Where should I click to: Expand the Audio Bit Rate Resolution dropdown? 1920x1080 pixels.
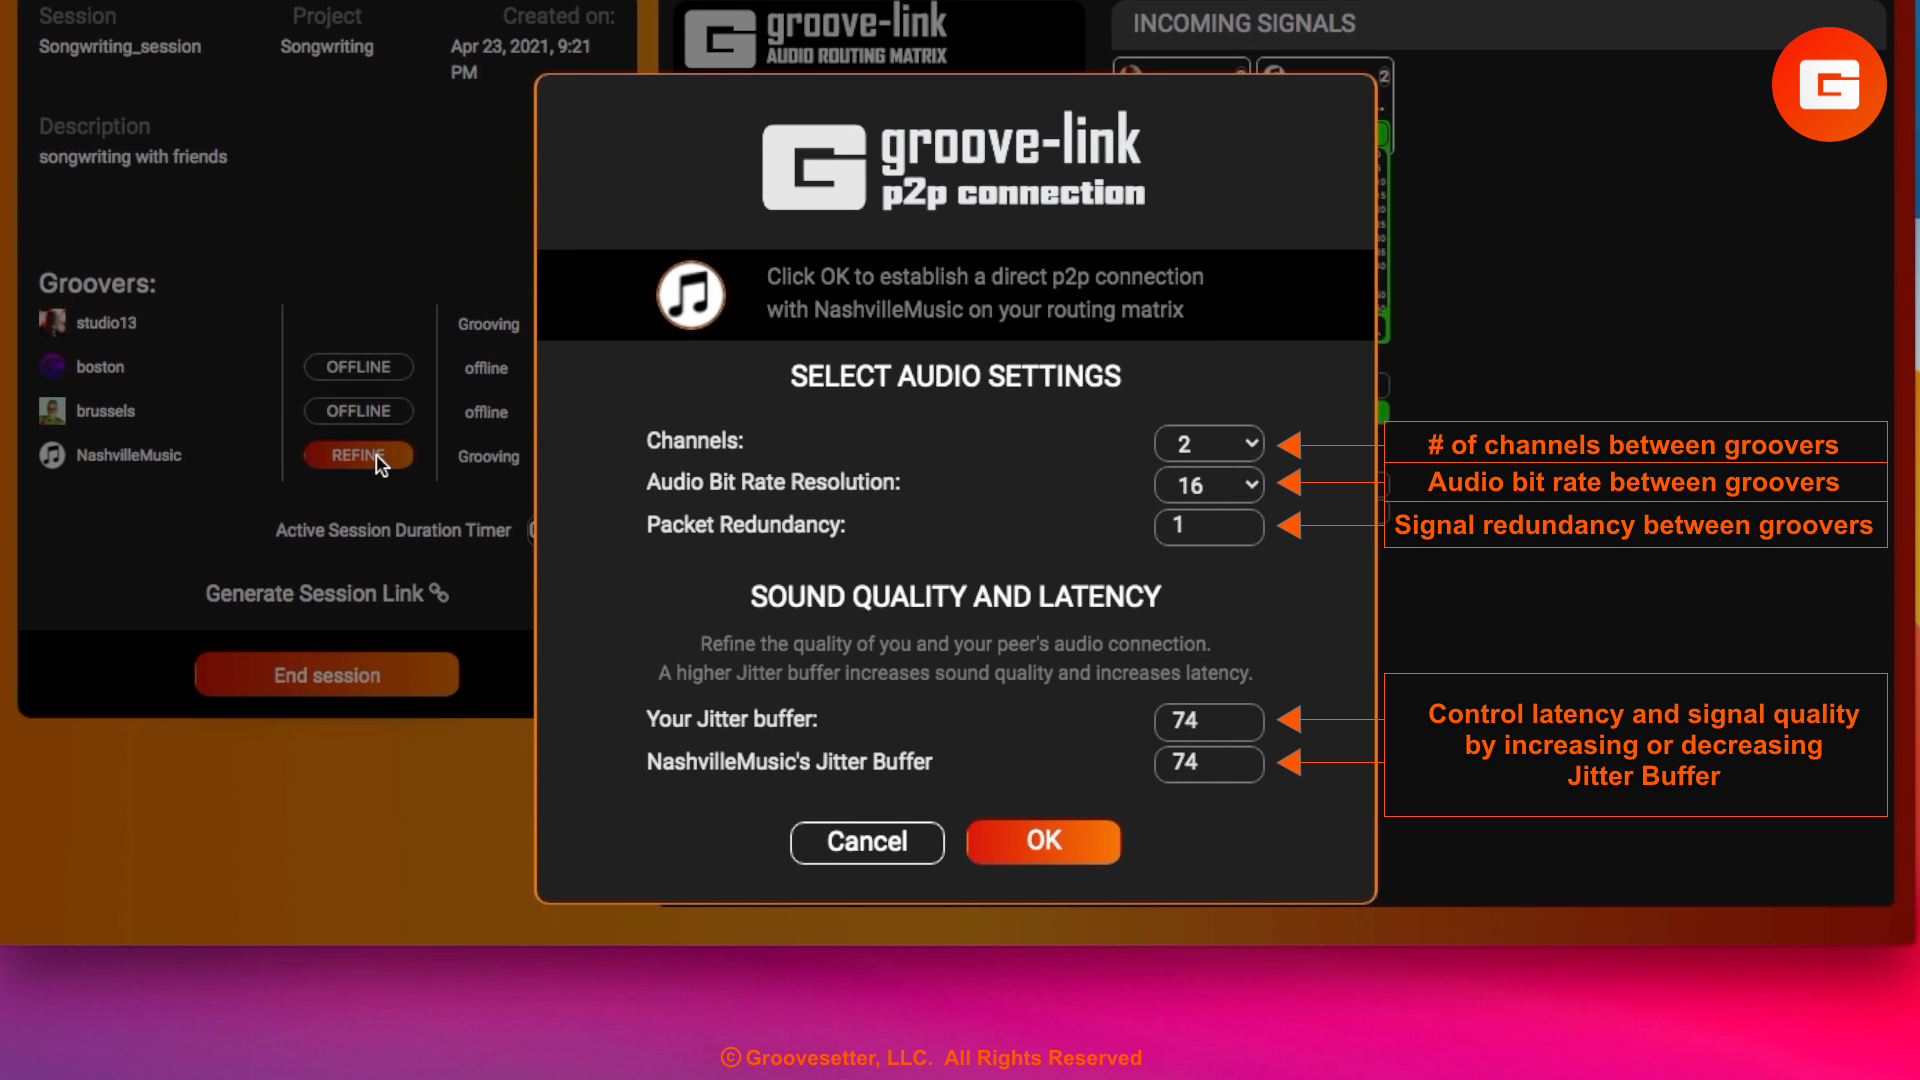click(x=1208, y=485)
